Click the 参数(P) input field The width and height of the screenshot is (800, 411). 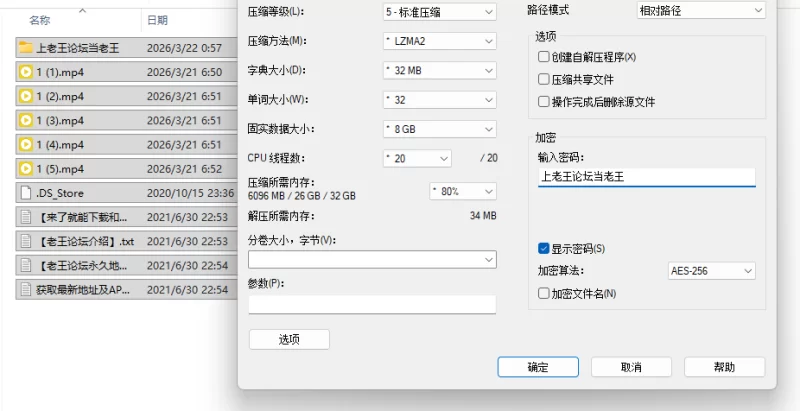pos(372,304)
